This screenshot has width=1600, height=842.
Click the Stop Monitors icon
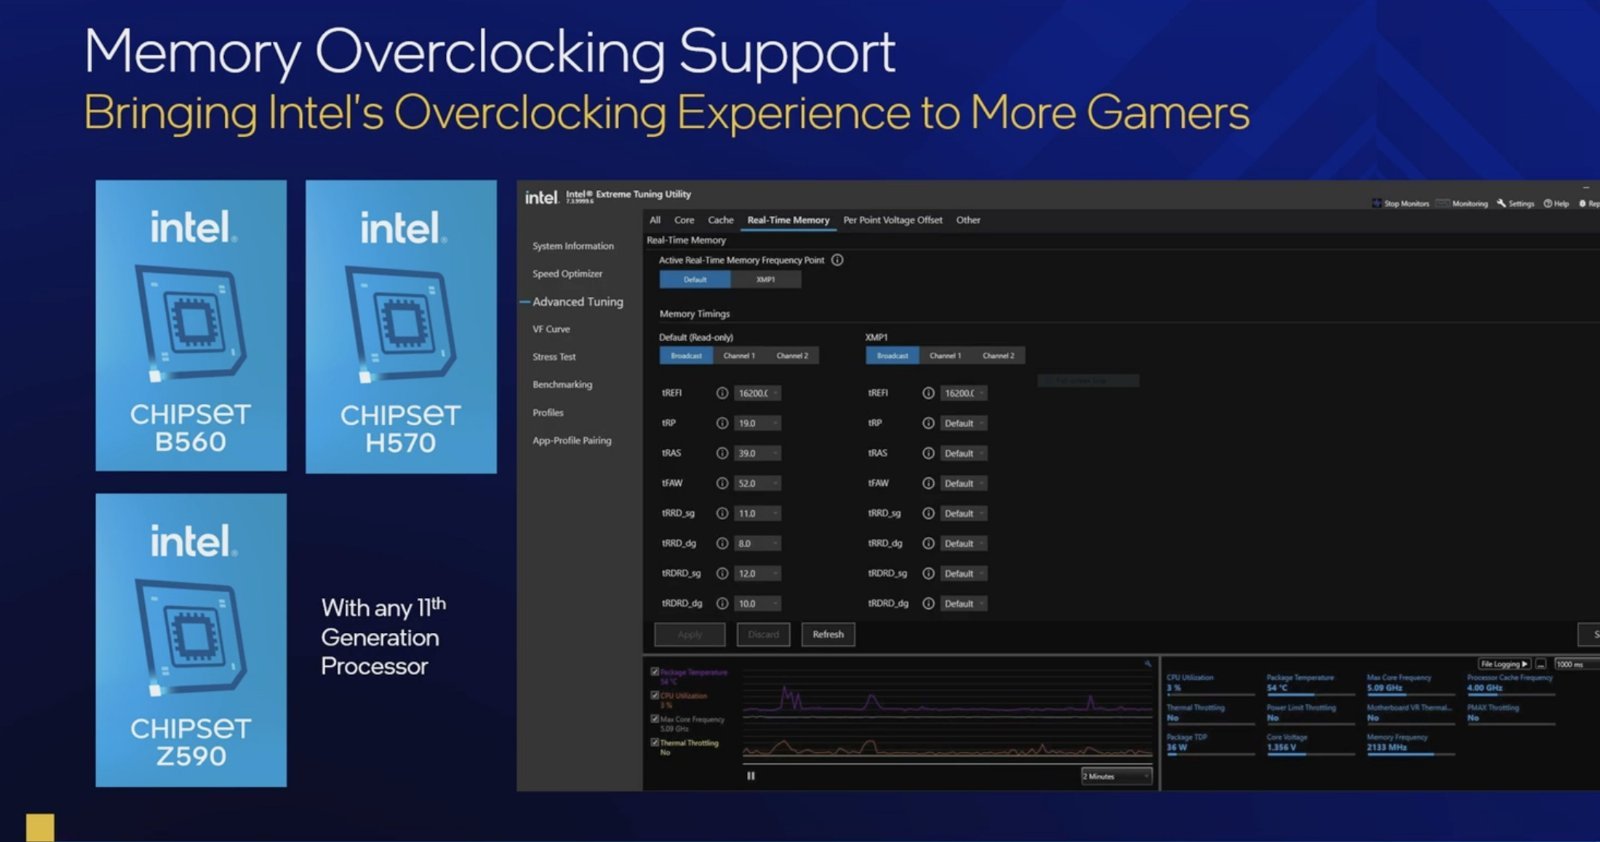pos(1377,203)
